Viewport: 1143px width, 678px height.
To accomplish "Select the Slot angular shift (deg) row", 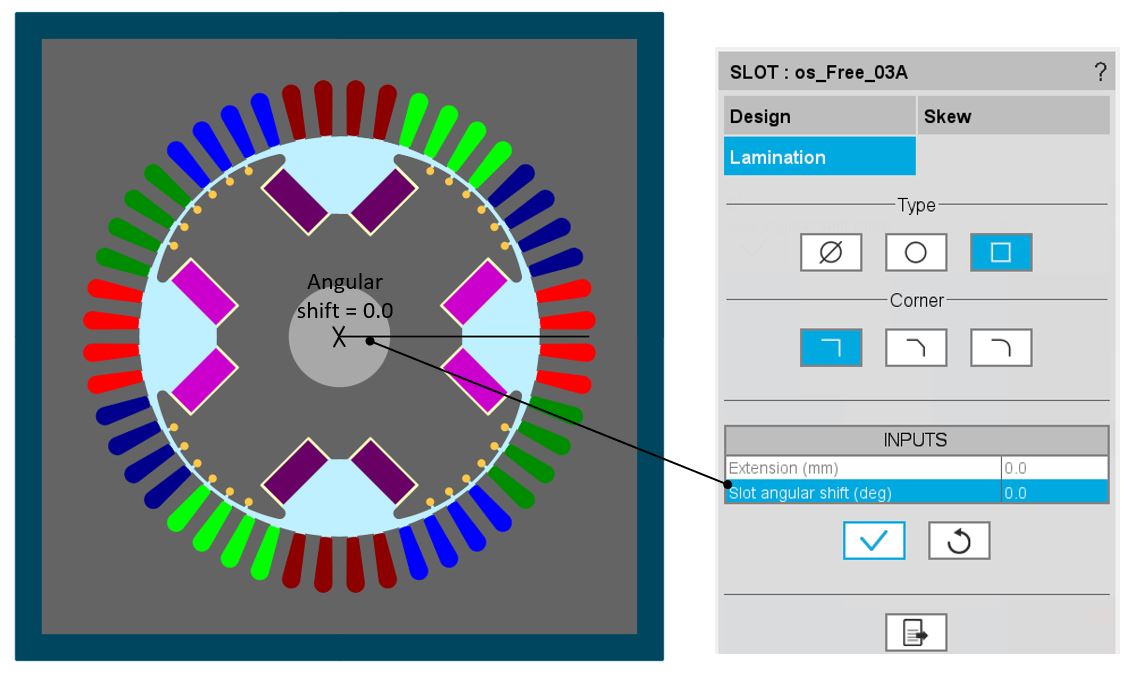I will (862, 492).
